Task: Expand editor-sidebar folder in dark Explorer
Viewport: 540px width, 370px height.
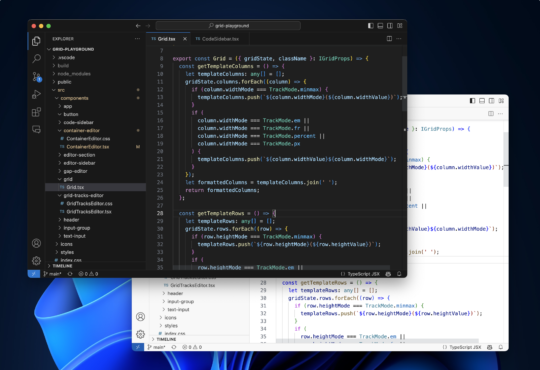Action: [95, 163]
